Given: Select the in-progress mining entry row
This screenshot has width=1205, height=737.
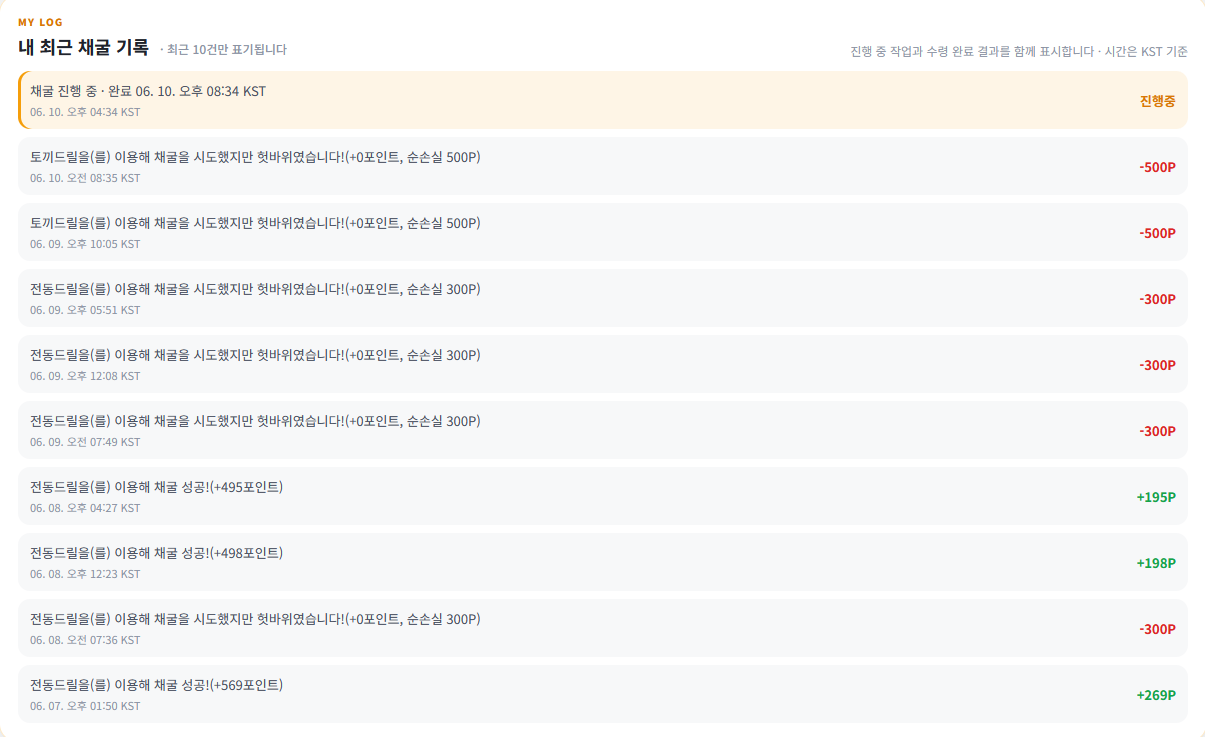Looking at the screenshot, I should [x=603, y=100].
